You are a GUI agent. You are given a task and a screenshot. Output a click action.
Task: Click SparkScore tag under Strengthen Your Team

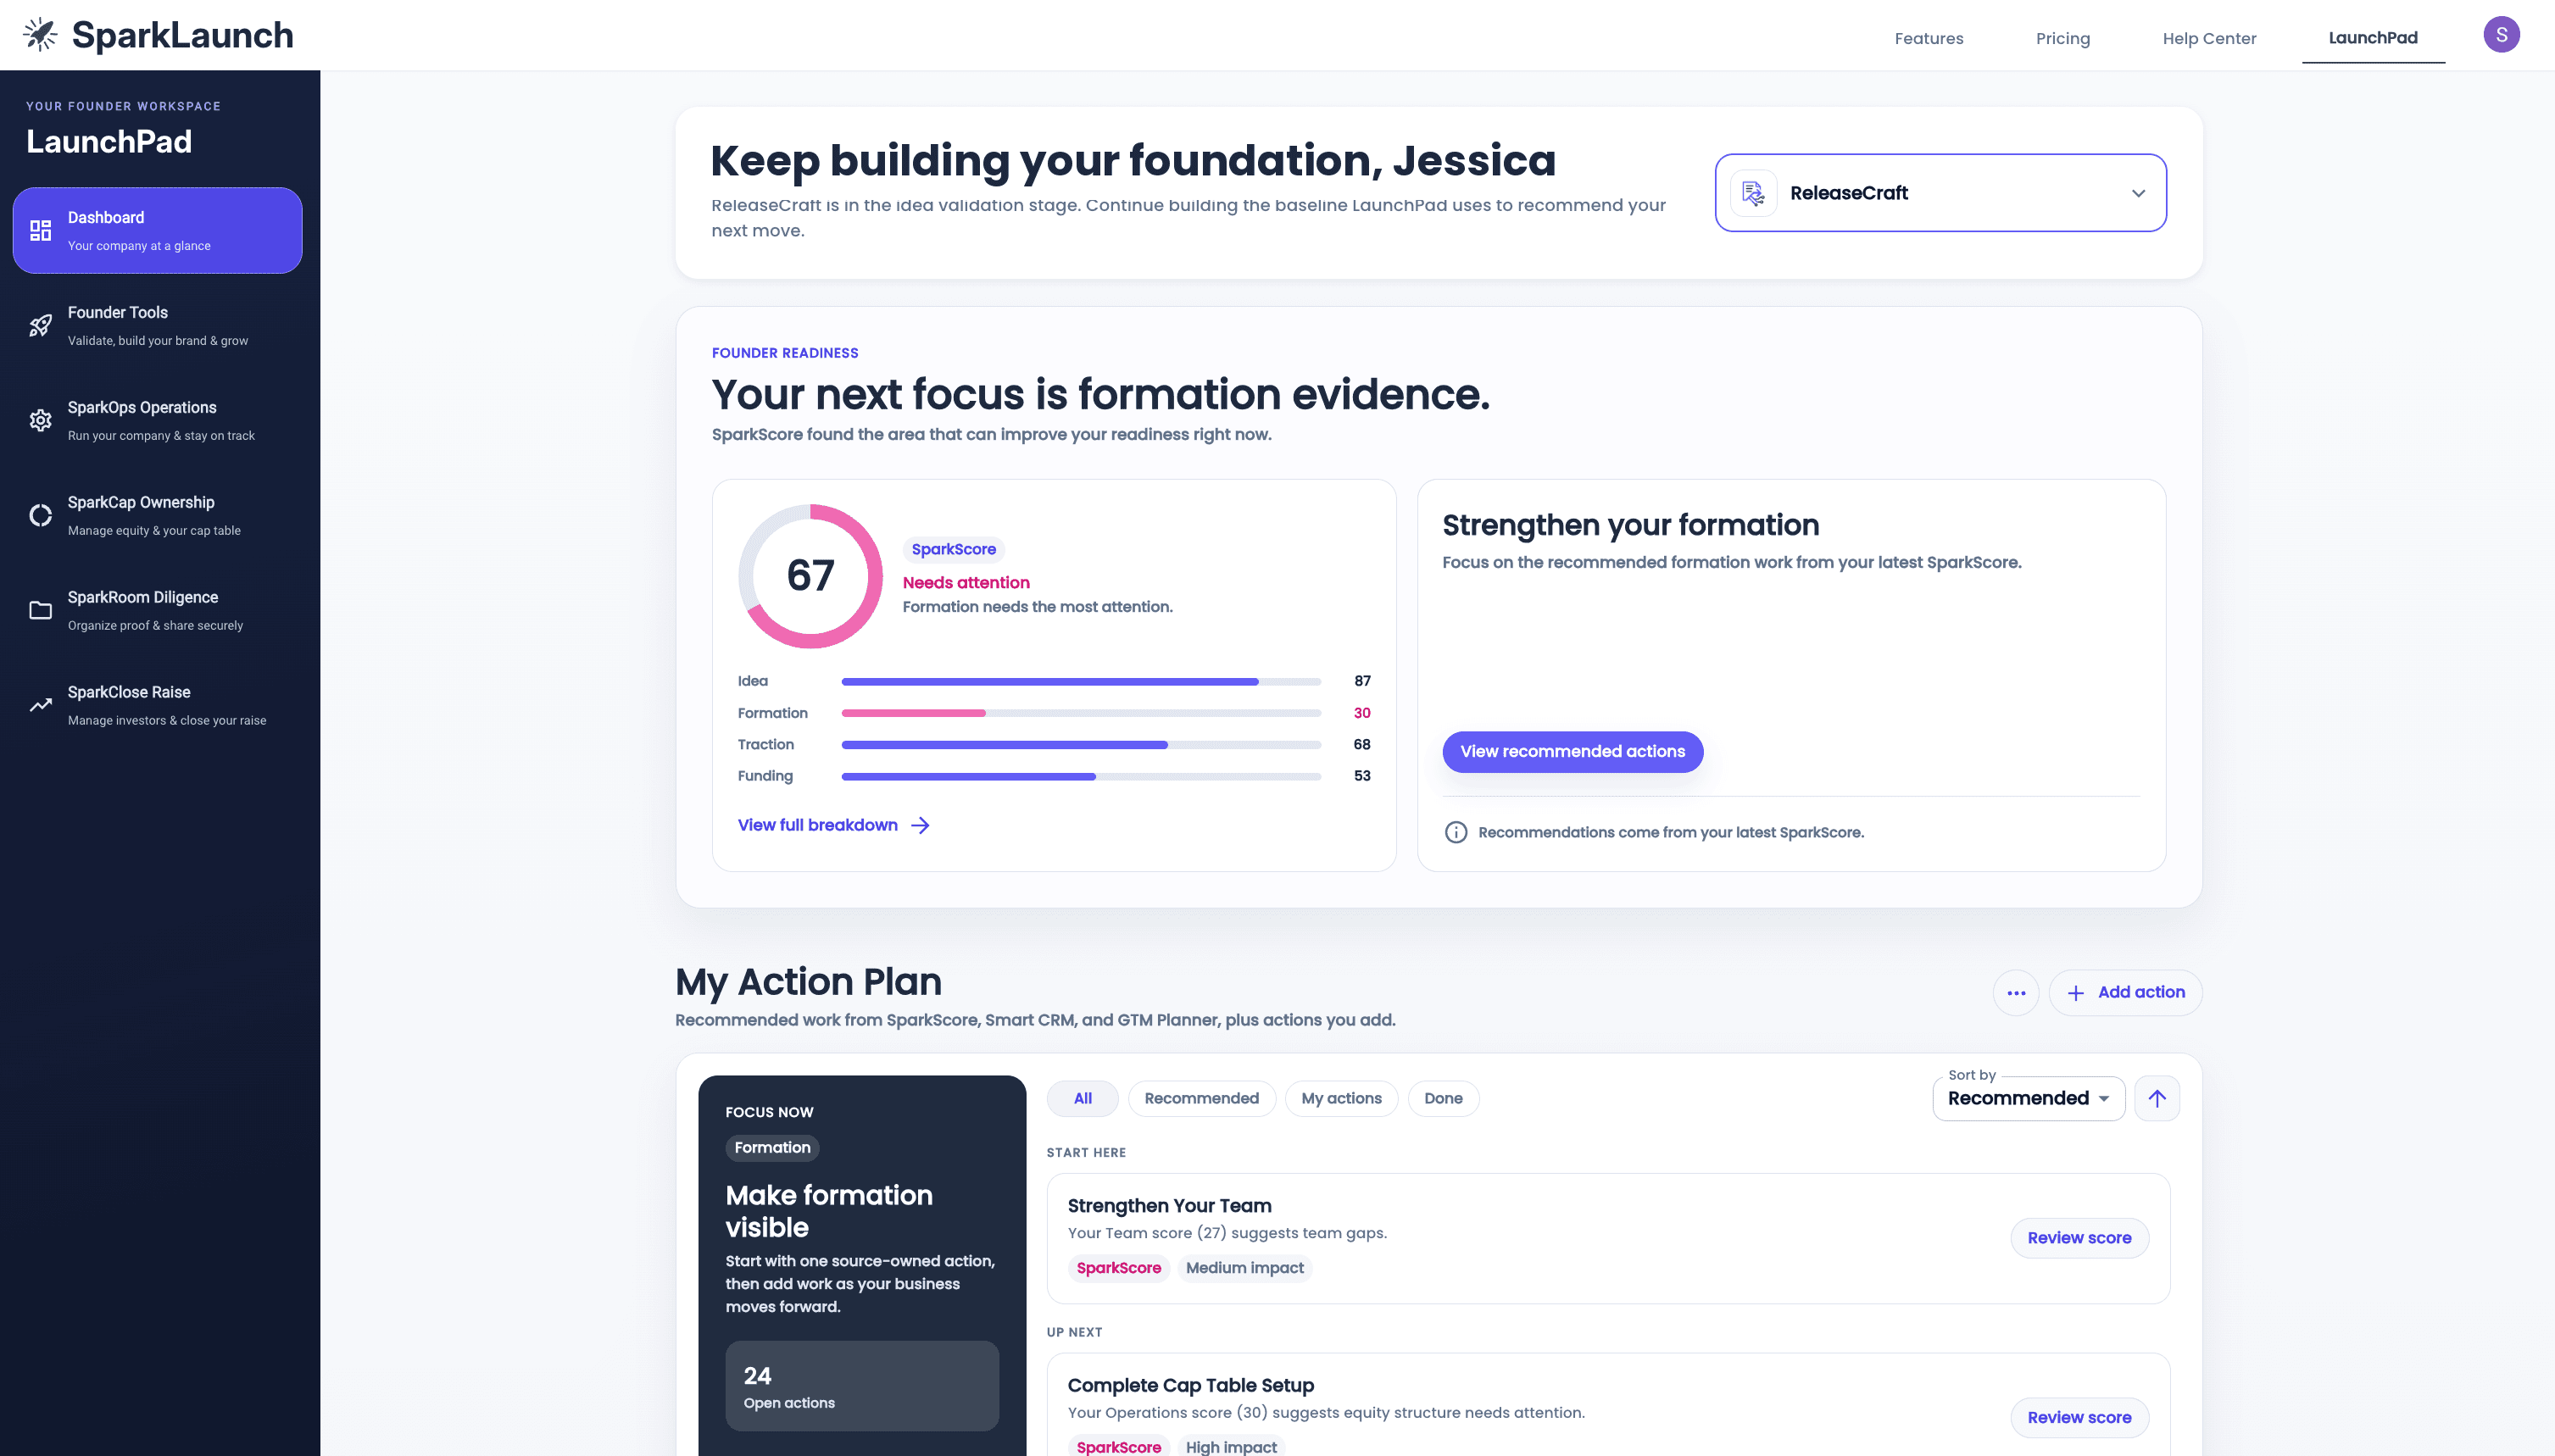pyautogui.click(x=1118, y=1268)
